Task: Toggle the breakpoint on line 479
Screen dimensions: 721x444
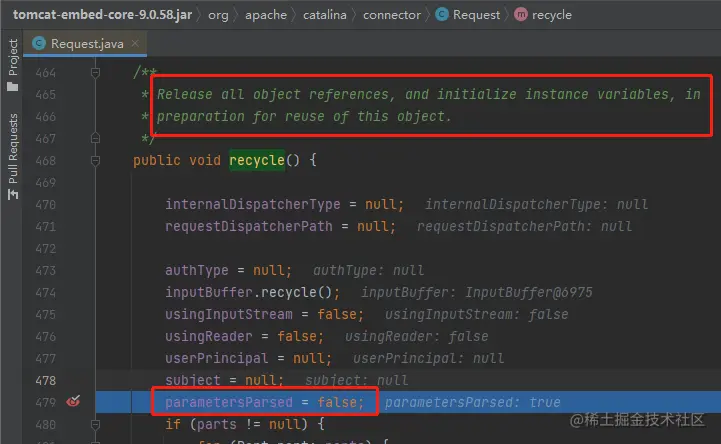Action: pos(73,401)
